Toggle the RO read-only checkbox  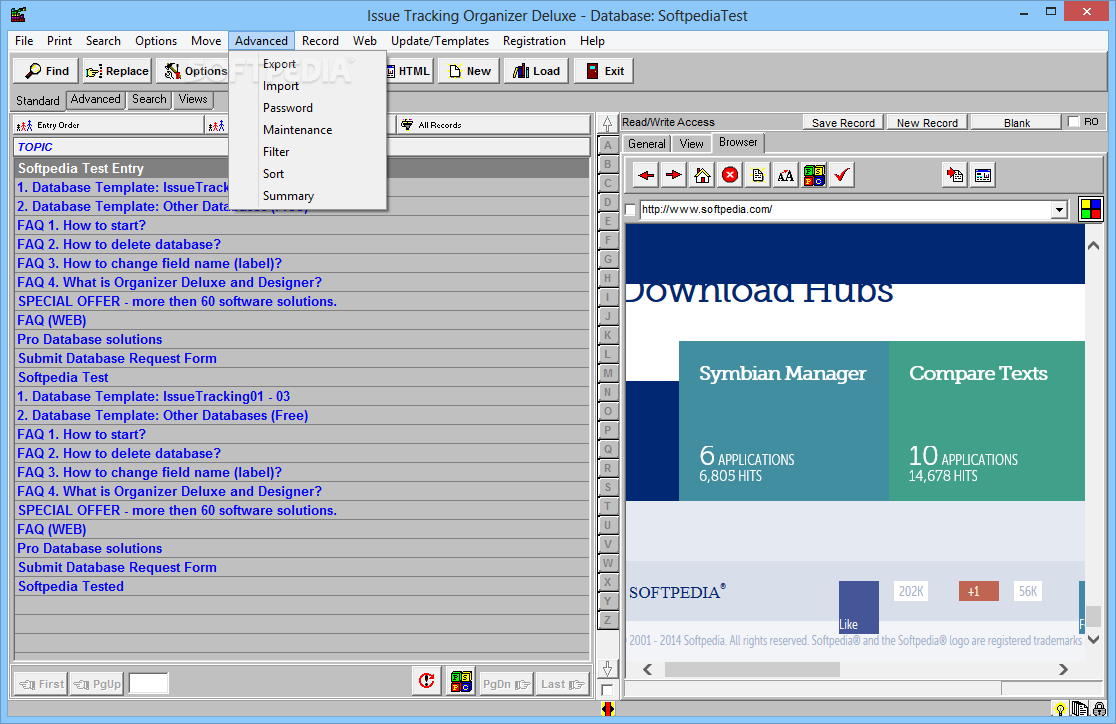(1074, 122)
